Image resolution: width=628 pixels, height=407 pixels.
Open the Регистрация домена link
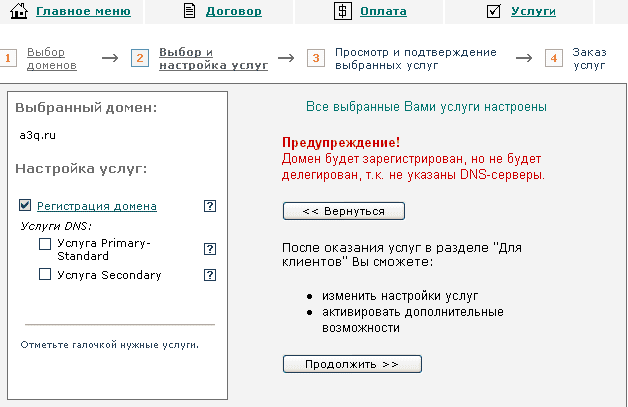96,206
